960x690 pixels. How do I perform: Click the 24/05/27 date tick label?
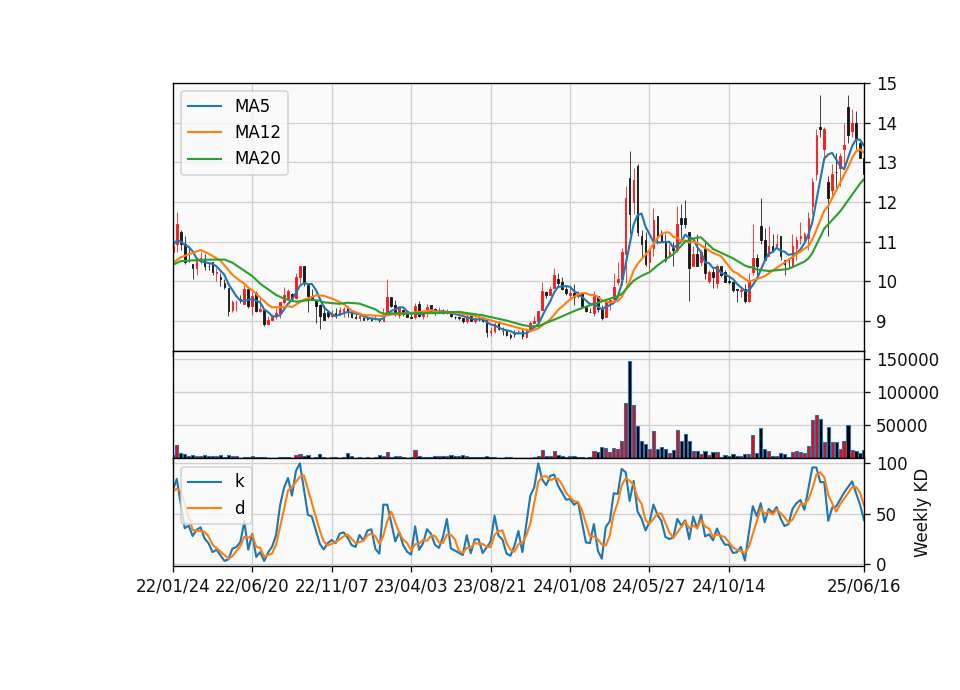click(649, 587)
